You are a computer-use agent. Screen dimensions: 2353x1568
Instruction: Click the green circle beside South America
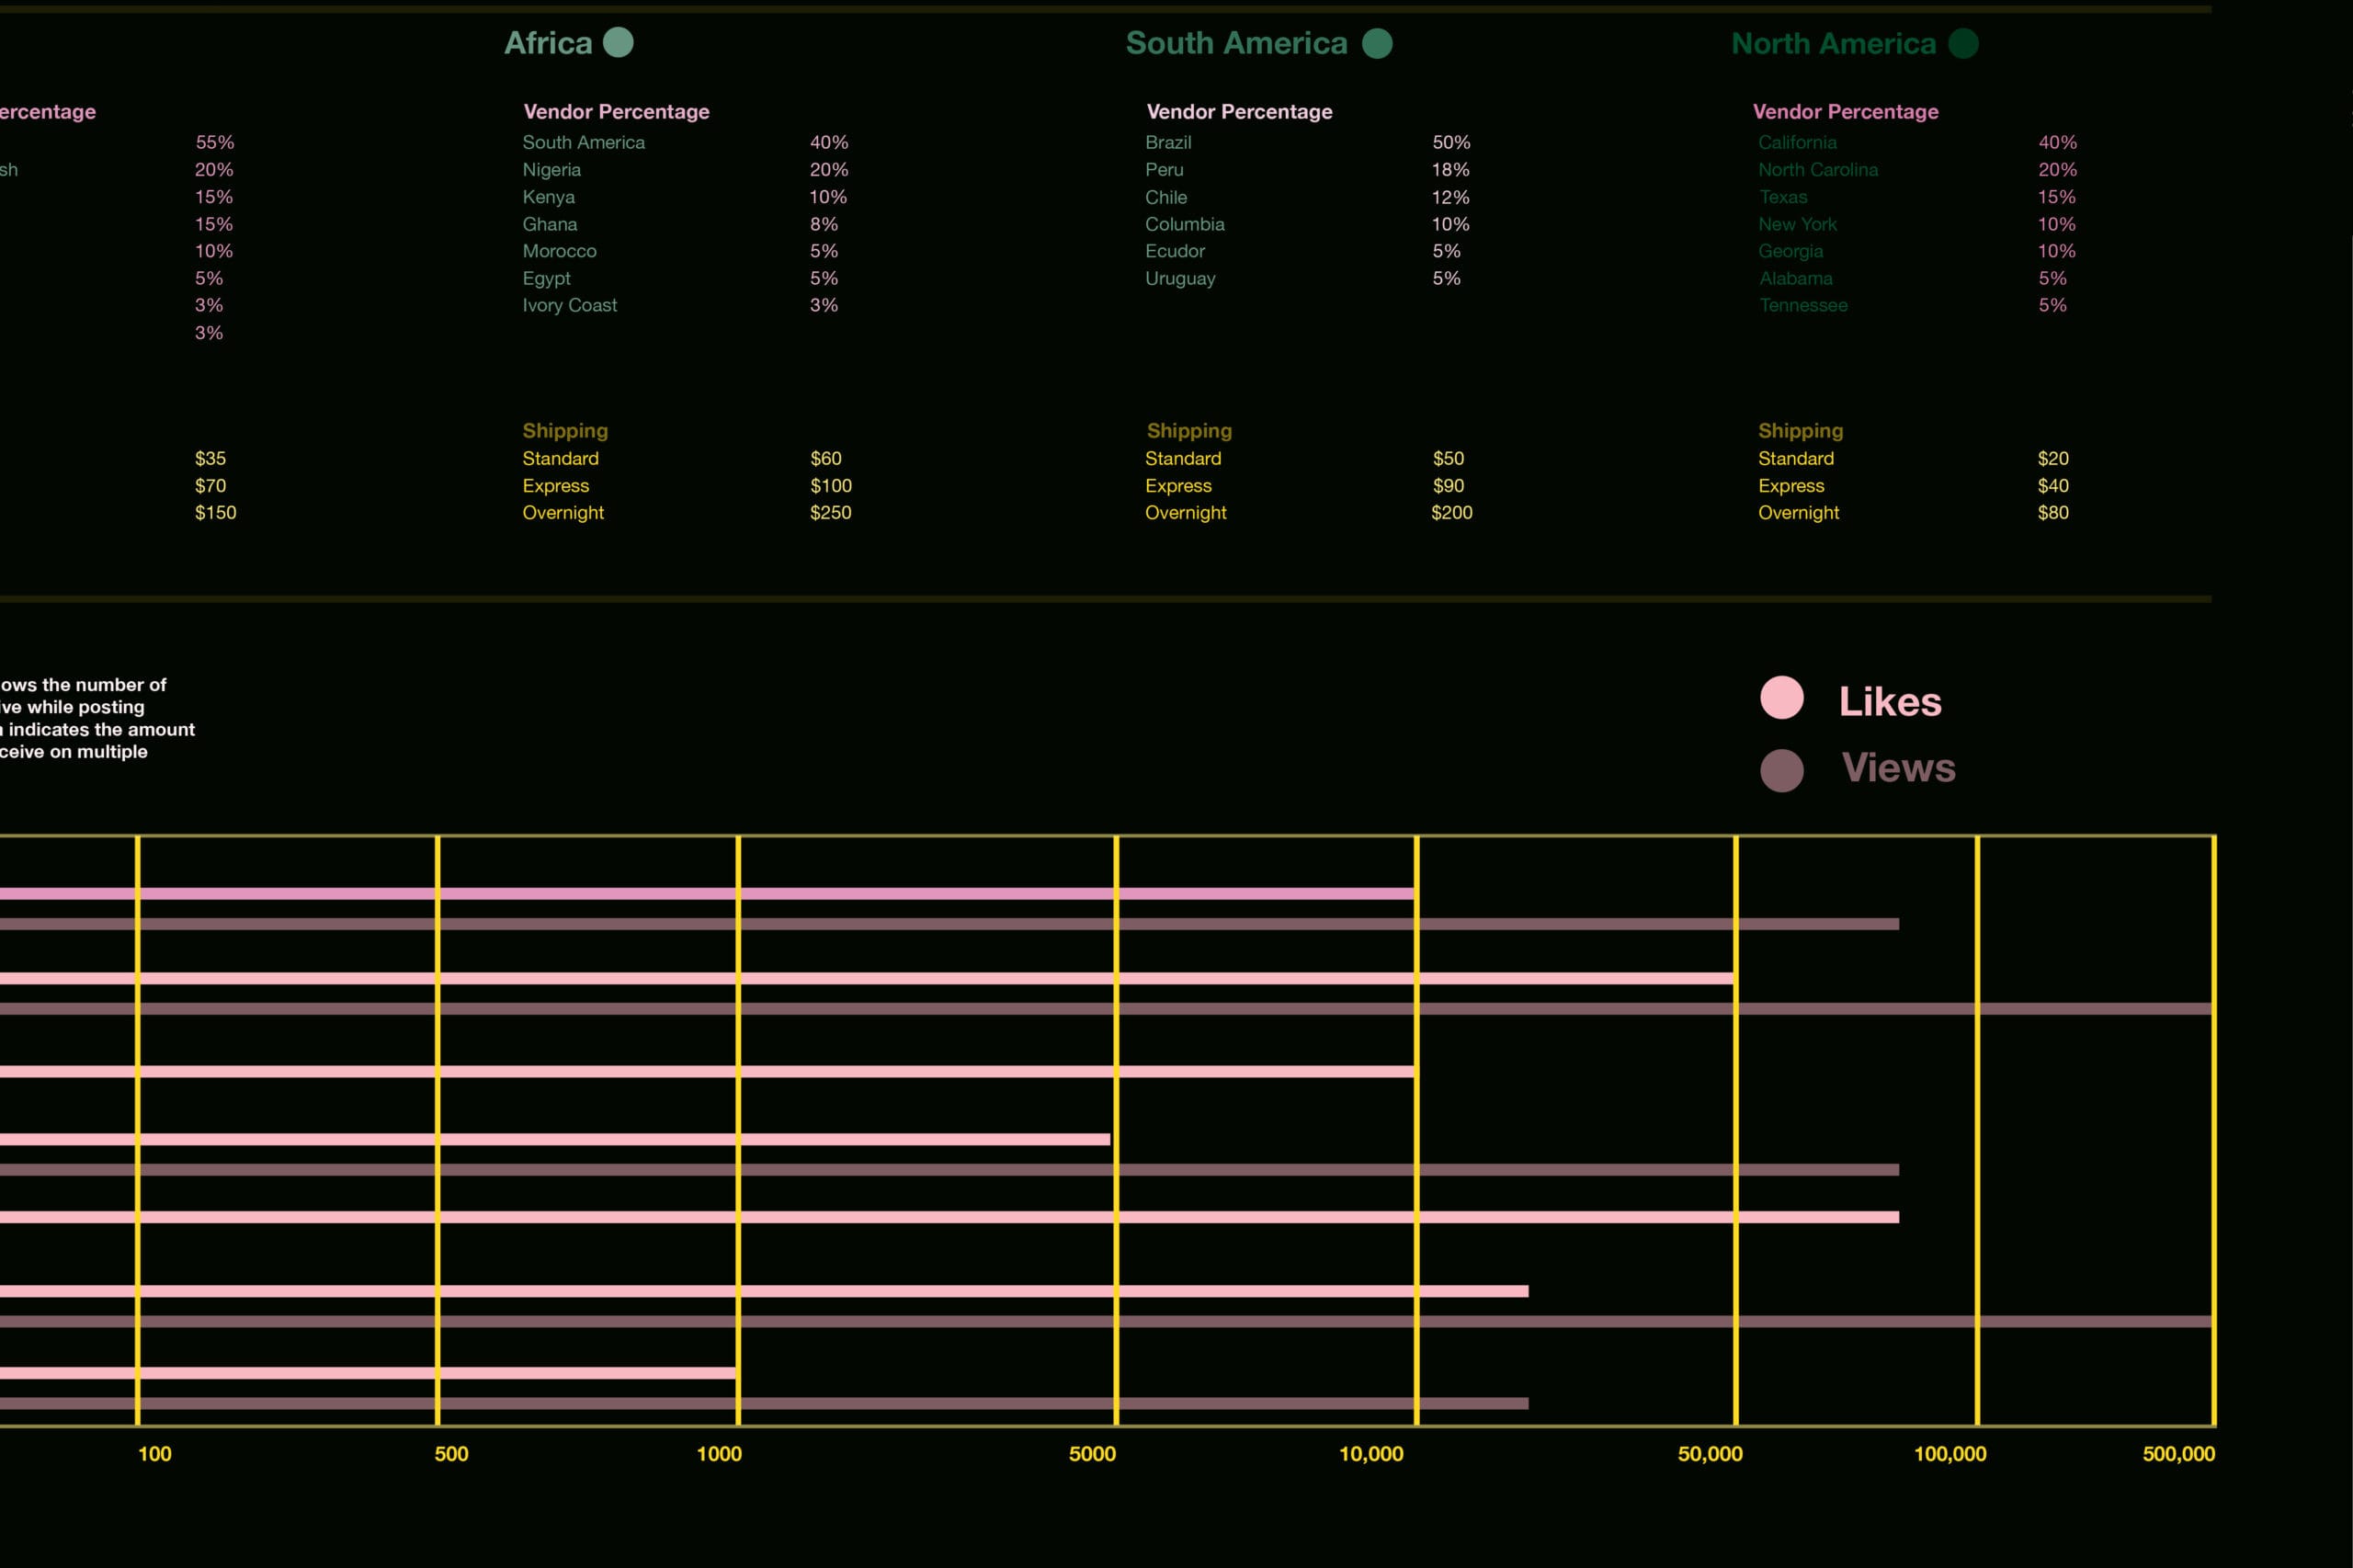pos(1377,44)
